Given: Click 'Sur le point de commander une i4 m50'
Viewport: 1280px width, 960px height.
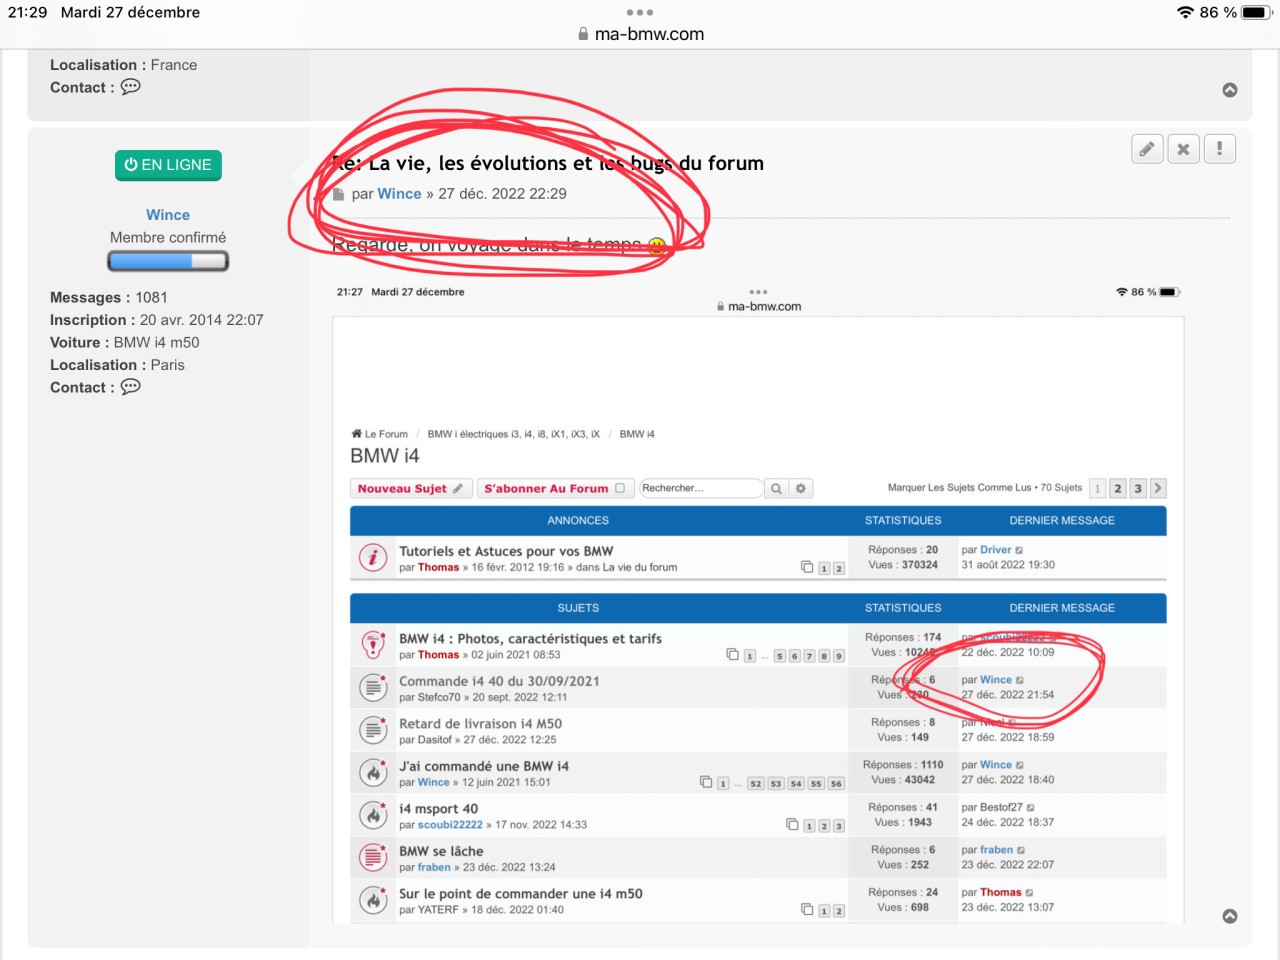Looking at the screenshot, I should point(521,894).
